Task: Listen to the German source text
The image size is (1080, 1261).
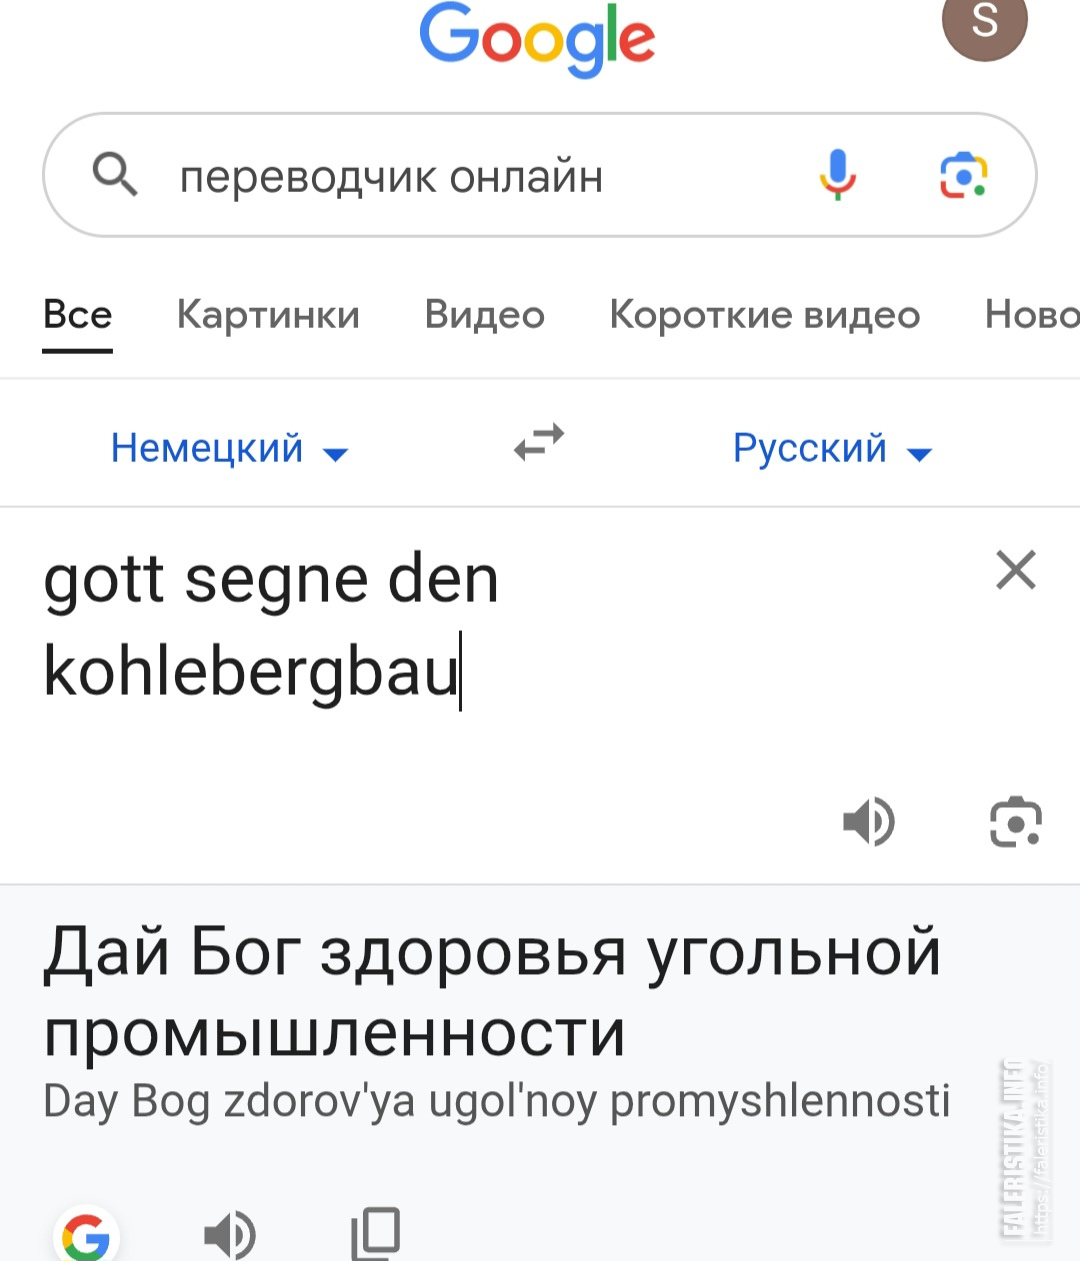Action: 868,822
